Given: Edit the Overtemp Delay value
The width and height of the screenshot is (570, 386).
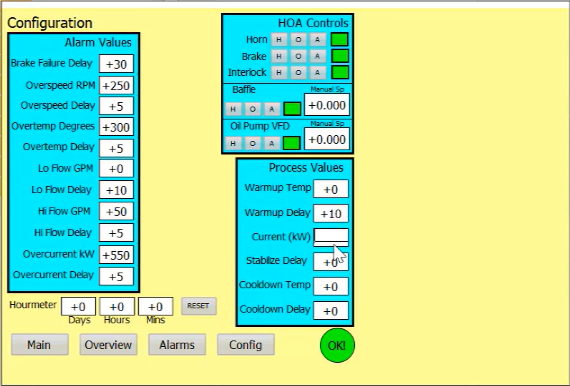Looking at the screenshot, I should pos(116,148).
